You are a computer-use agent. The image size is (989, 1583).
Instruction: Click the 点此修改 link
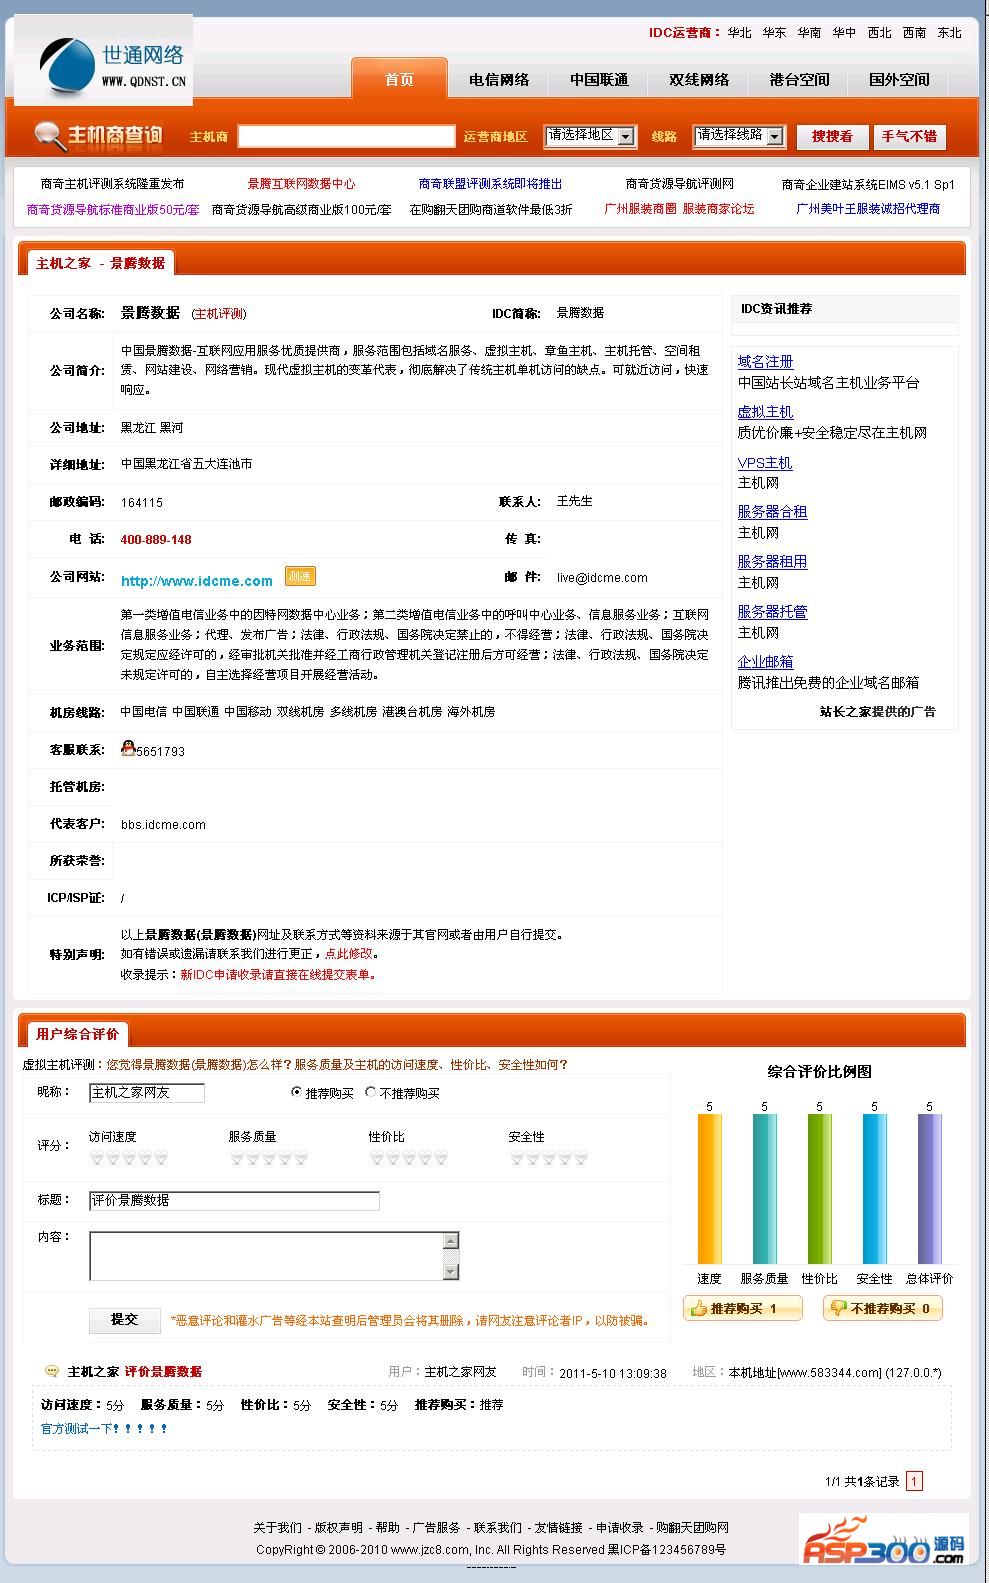pos(348,954)
